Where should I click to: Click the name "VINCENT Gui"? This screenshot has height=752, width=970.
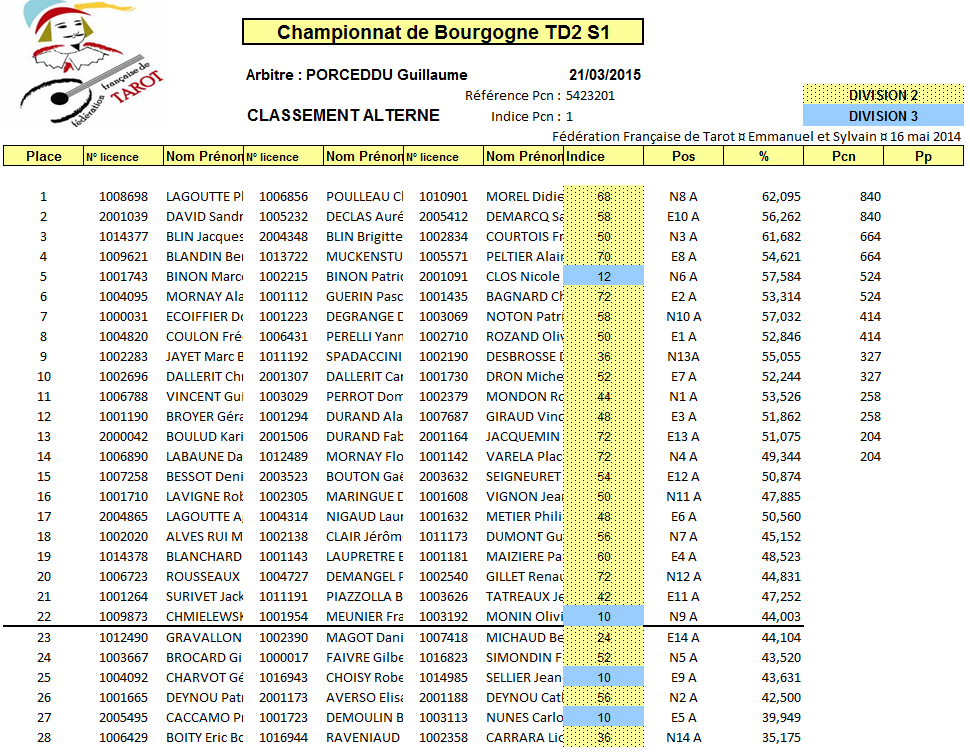tap(204, 396)
